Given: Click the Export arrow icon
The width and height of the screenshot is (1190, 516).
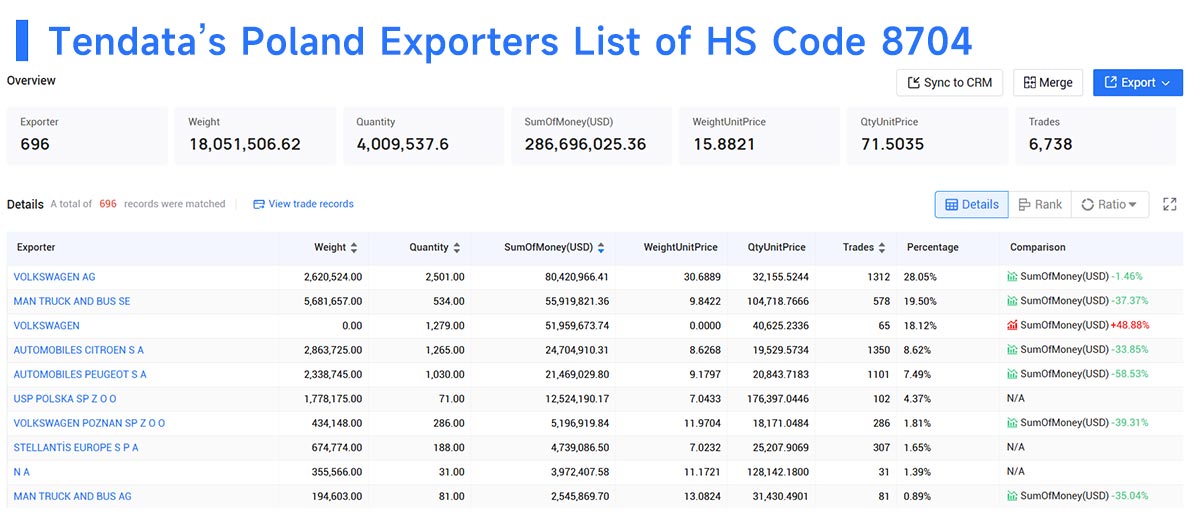Looking at the screenshot, I should pyautogui.click(x=1111, y=83).
